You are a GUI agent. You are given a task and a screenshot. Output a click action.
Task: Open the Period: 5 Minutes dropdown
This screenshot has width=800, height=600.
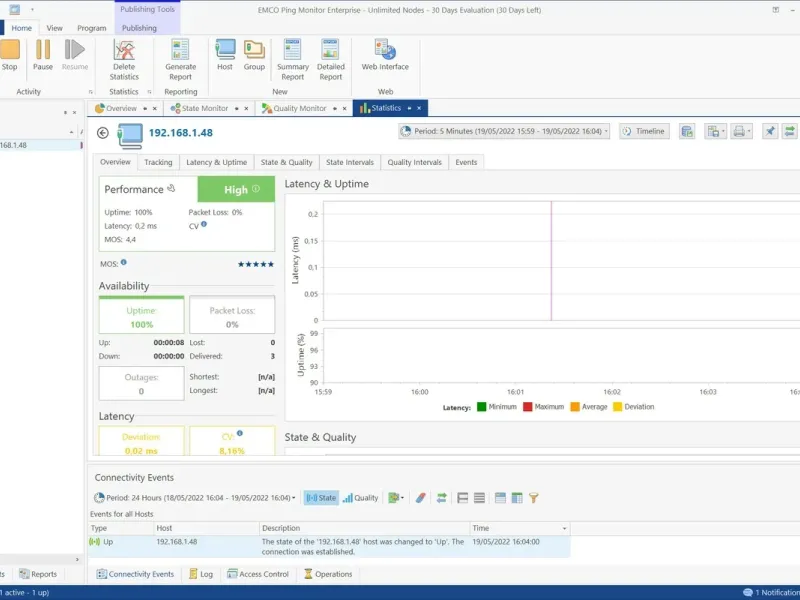coord(503,131)
